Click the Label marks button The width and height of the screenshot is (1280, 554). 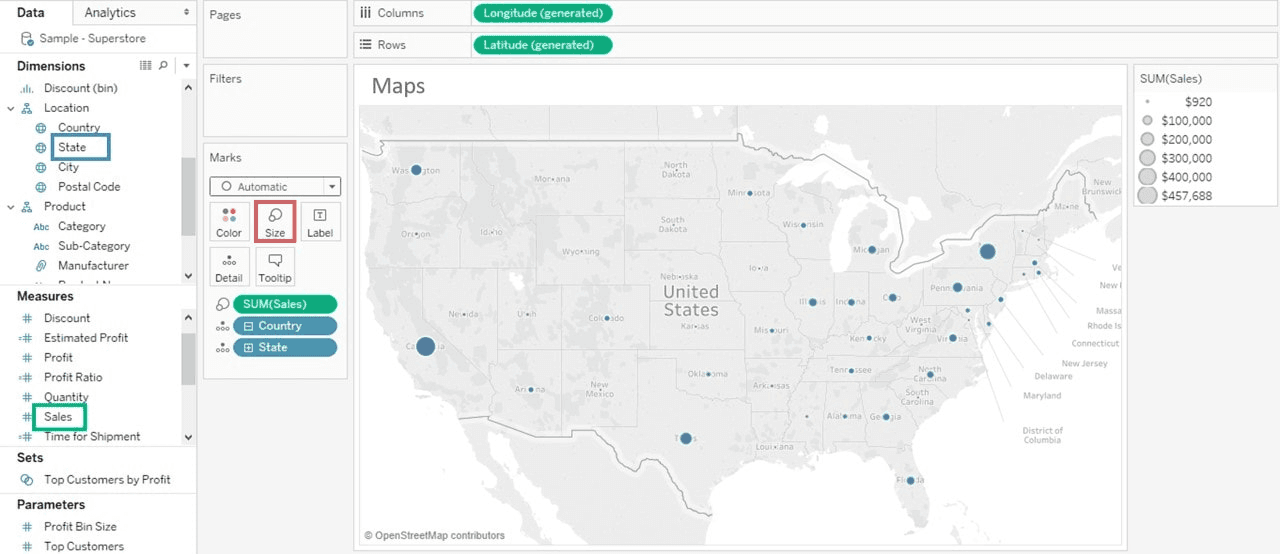pos(320,221)
